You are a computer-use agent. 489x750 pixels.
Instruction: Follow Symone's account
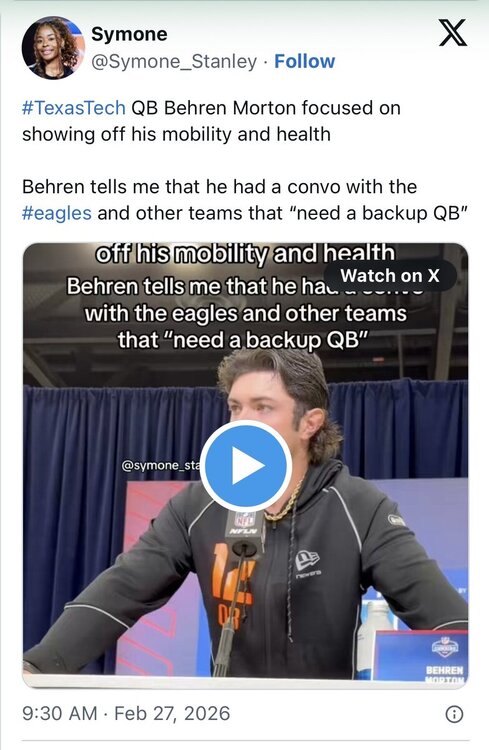pos(304,62)
